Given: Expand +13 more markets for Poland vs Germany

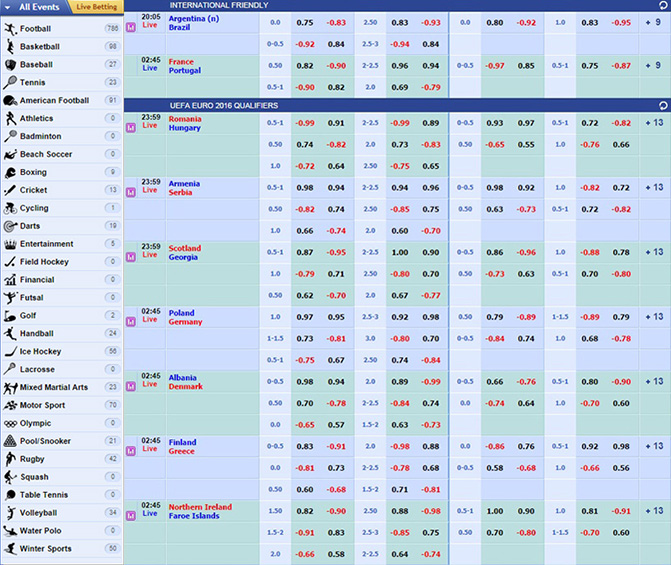Looking at the screenshot, I should 654,317.
